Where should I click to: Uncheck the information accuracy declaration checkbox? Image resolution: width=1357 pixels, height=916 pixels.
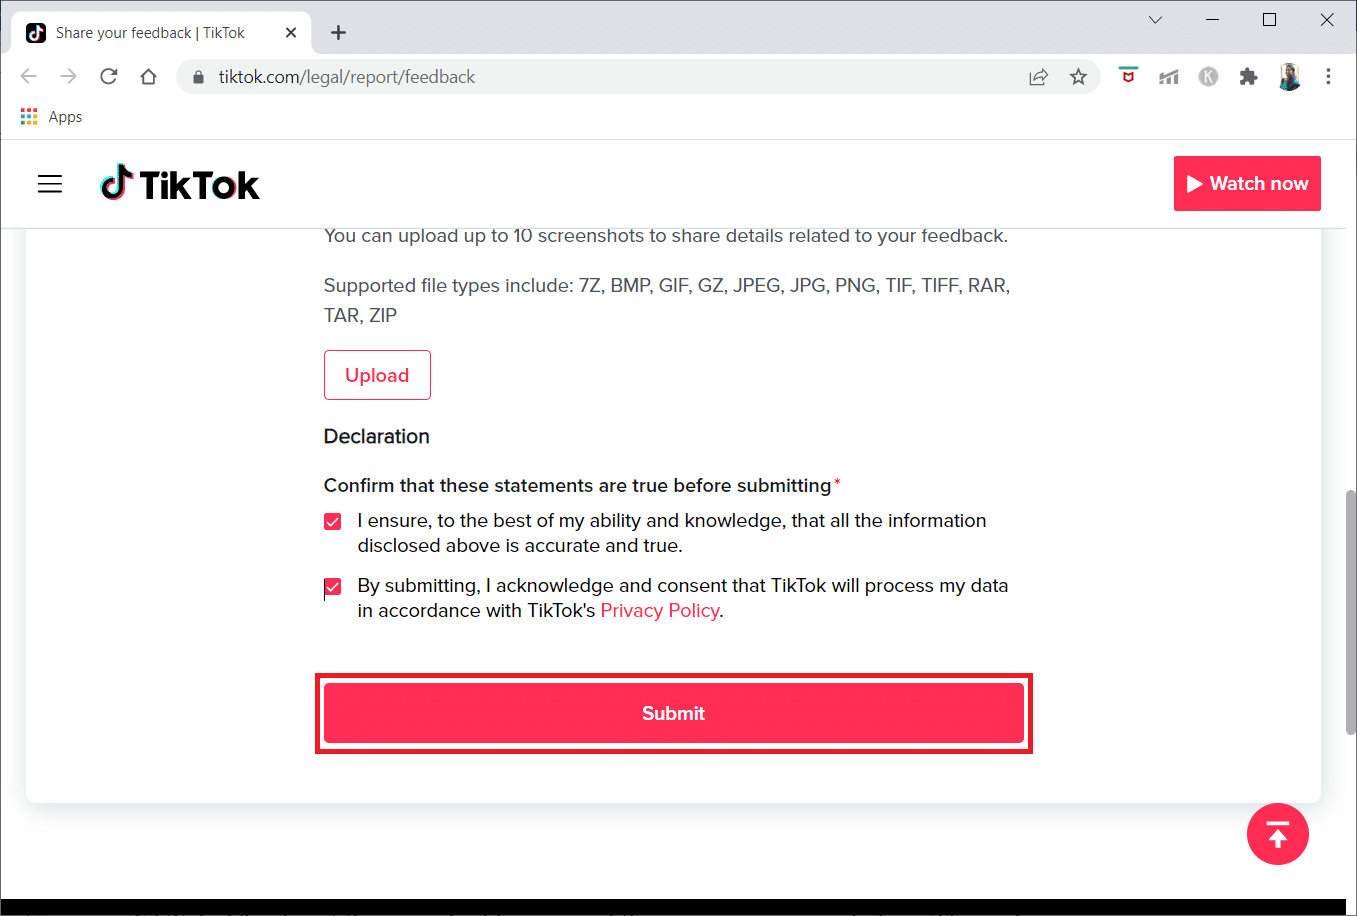[333, 522]
